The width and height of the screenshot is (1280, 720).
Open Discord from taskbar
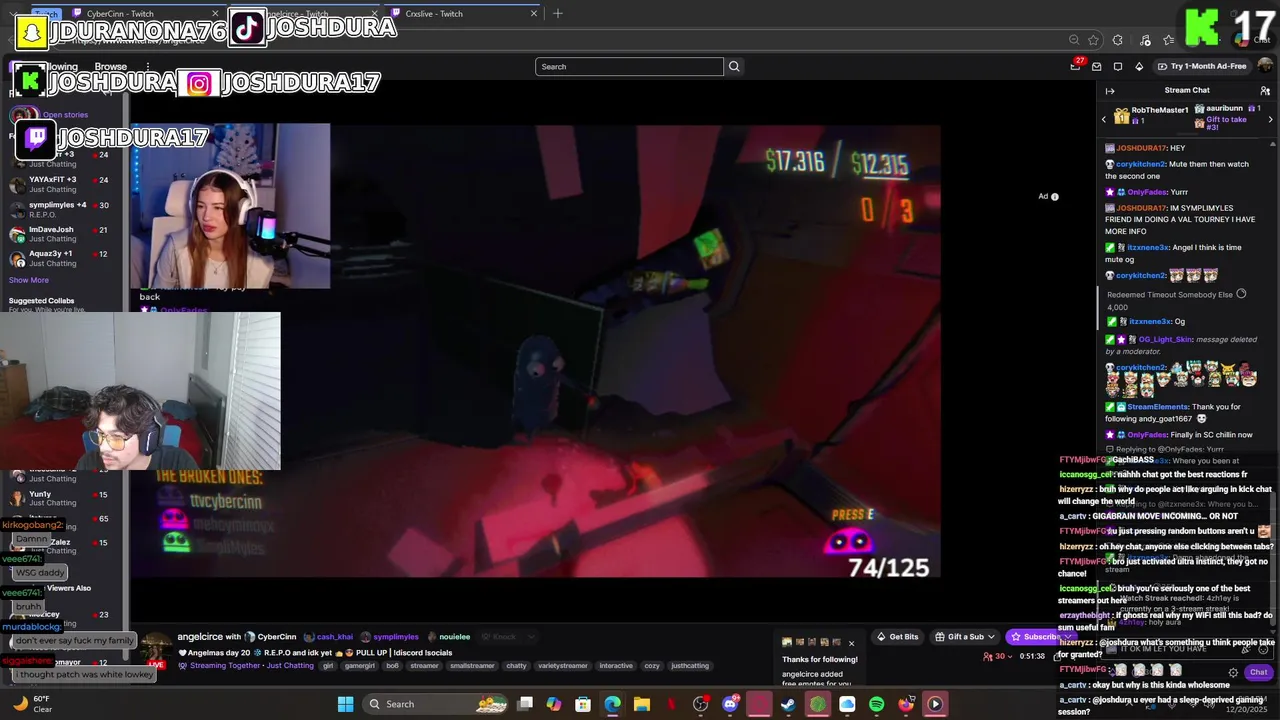(x=730, y=704)
